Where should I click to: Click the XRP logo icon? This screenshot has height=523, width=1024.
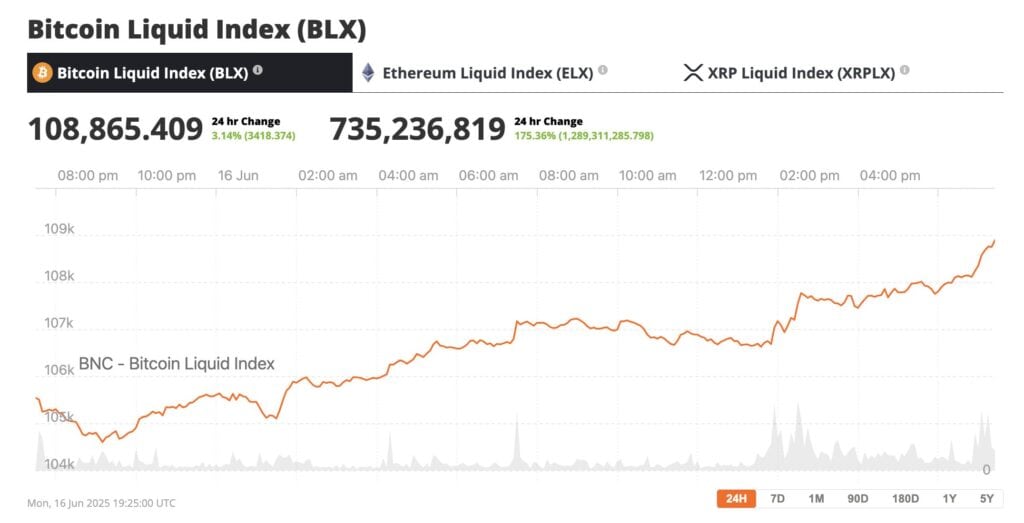(693, 73)
